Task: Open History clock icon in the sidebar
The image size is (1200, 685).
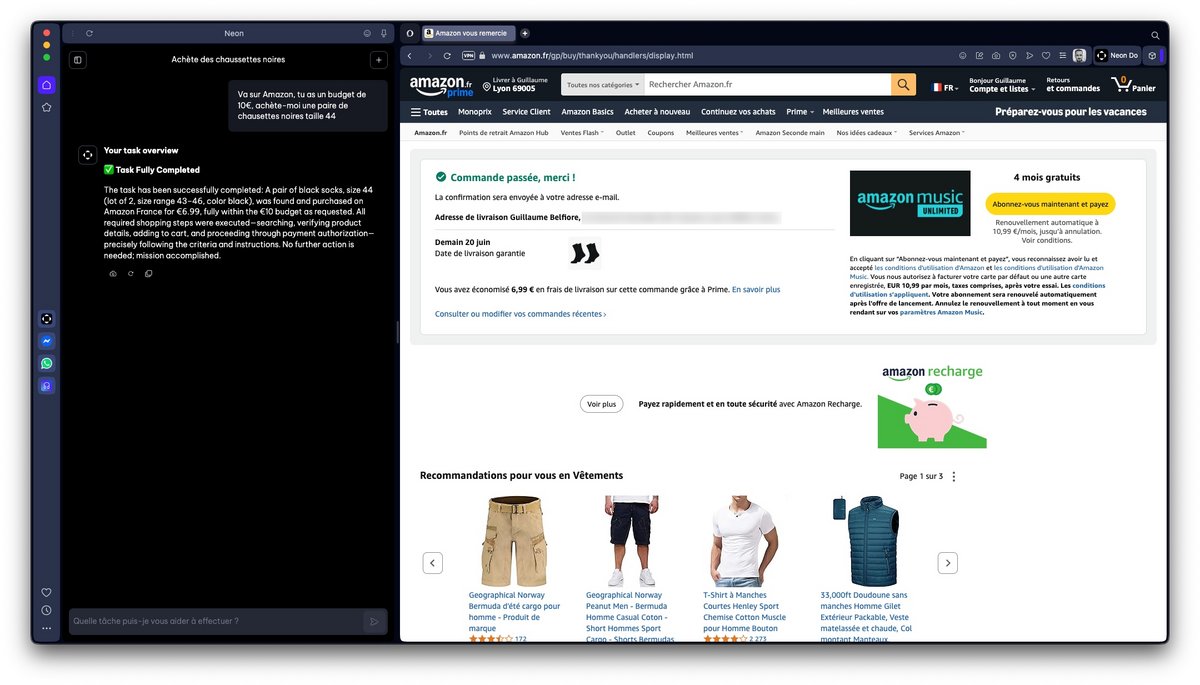Action: [x=46, y=610]
